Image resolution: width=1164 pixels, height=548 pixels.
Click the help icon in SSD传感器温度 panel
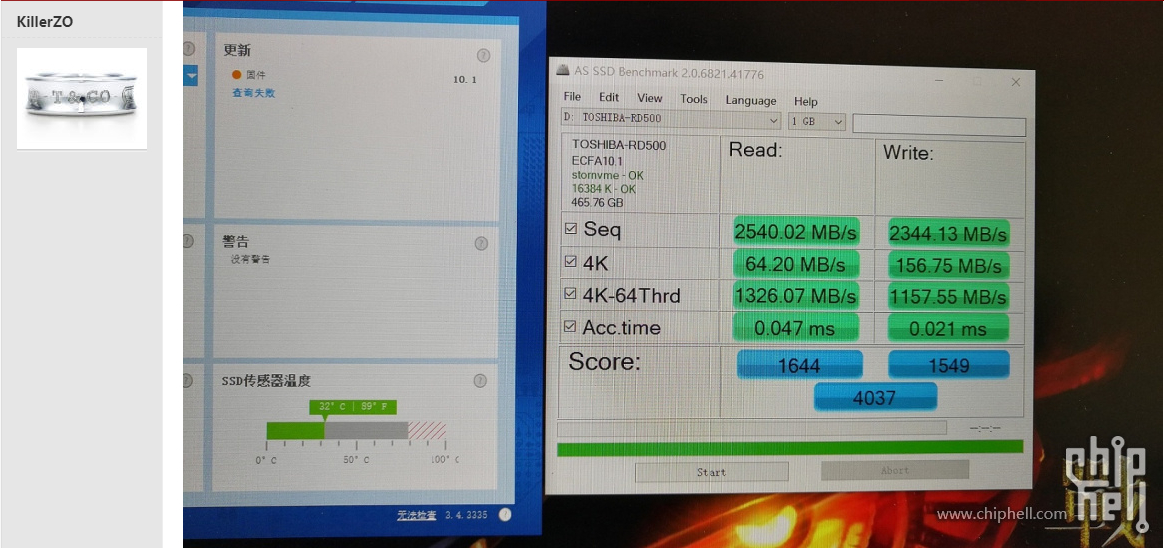pyautogui.click(x=480, y=381)
